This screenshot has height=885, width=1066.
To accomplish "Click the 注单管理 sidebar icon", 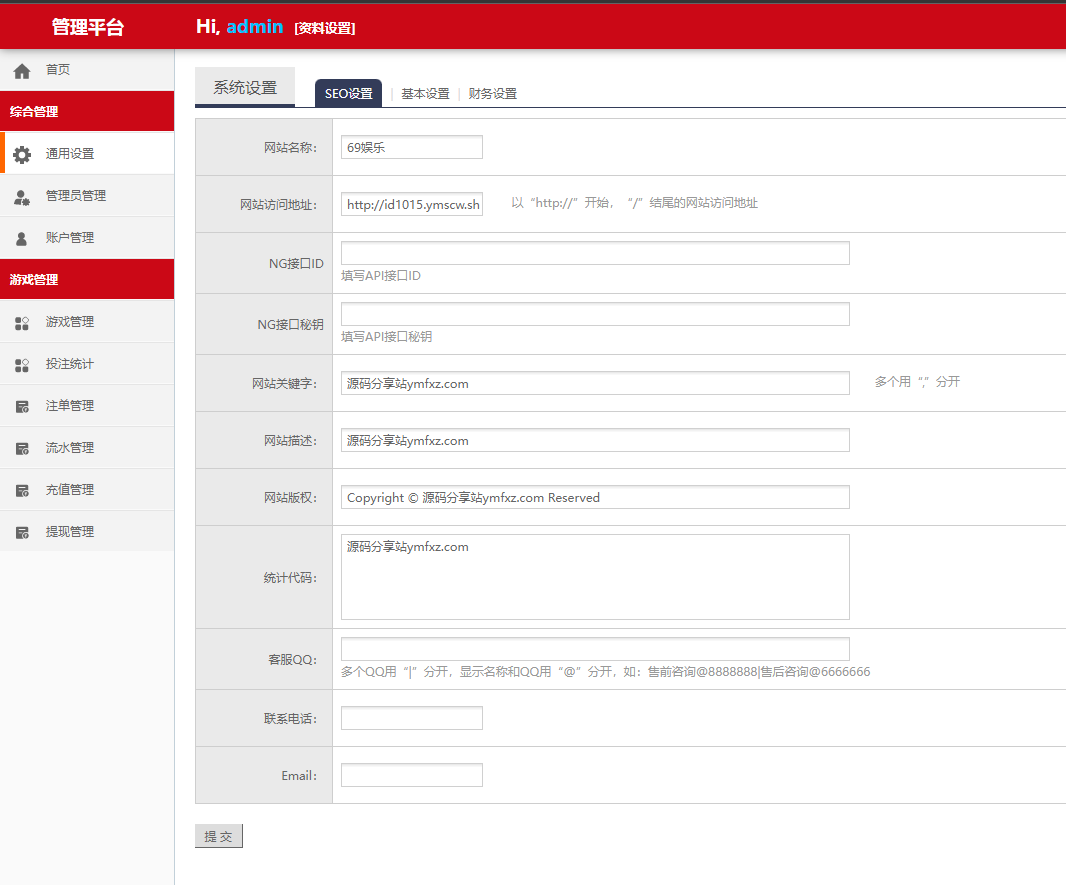I will (22, 407).
